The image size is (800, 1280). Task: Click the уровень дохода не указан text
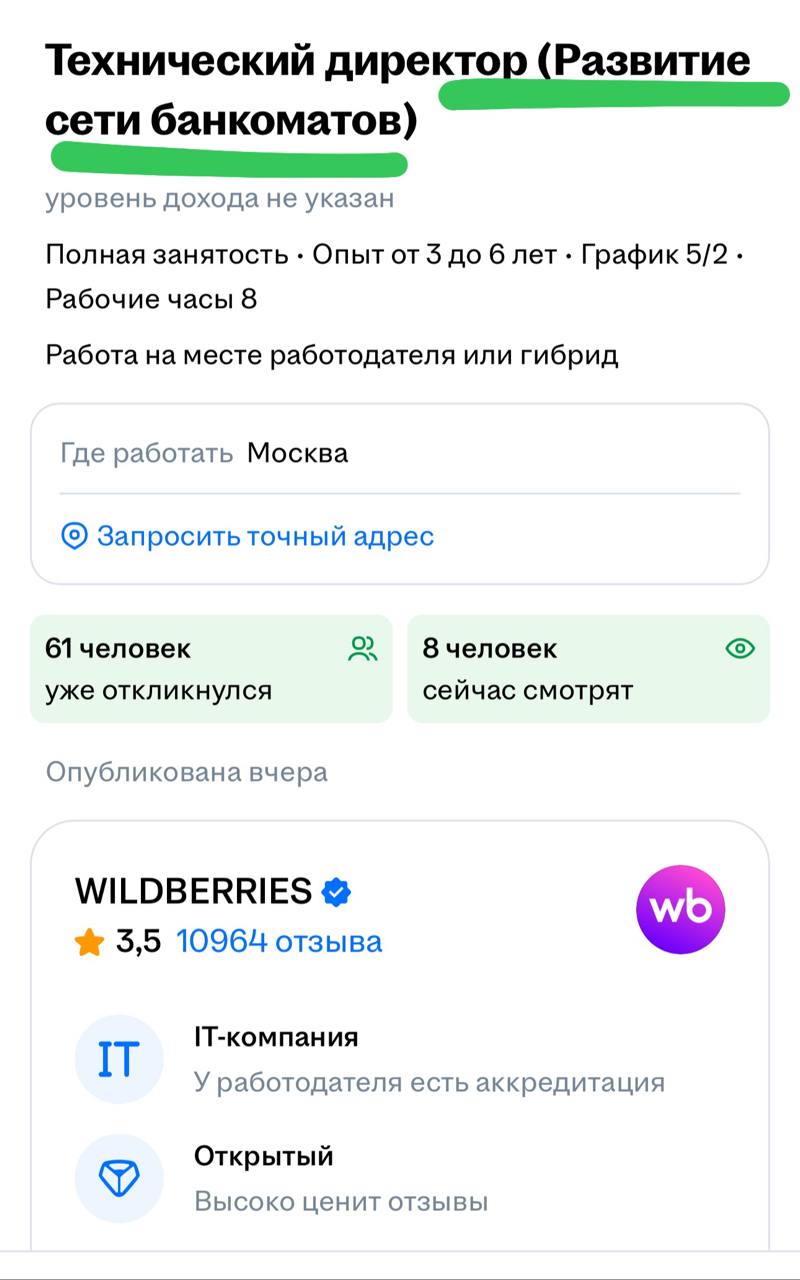[x=220, y=199]
